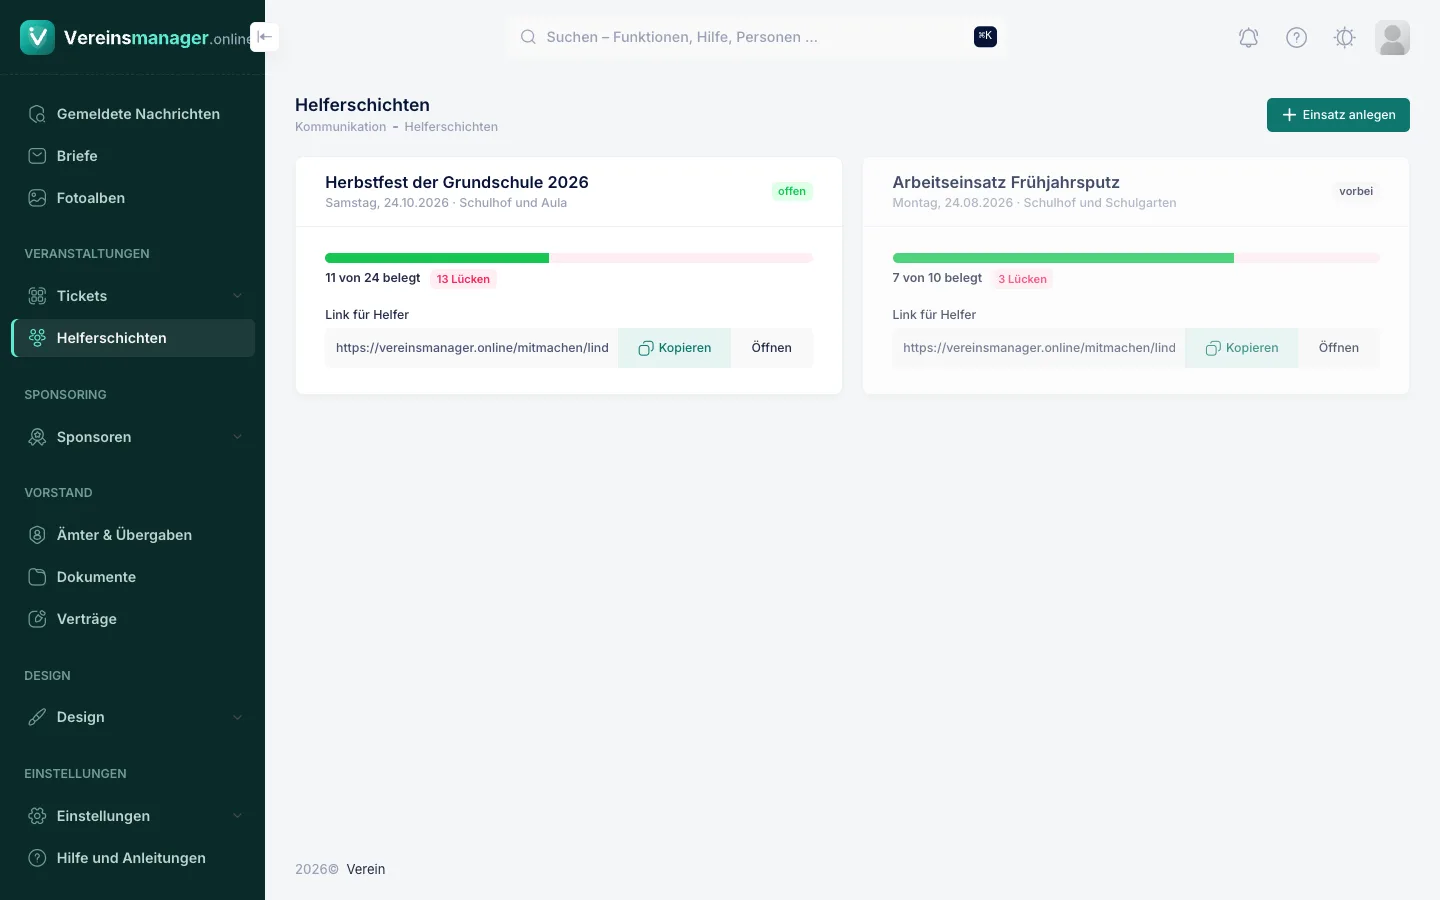
Task: Click the Vereinsmanager logo icon
Action: click(x=37, y=37)
